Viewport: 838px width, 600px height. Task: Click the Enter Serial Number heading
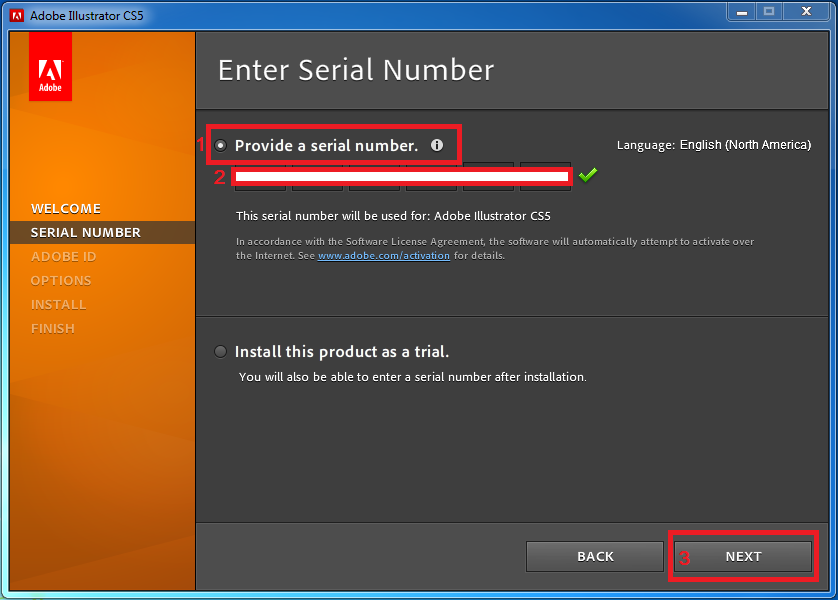tap(356, 70)
